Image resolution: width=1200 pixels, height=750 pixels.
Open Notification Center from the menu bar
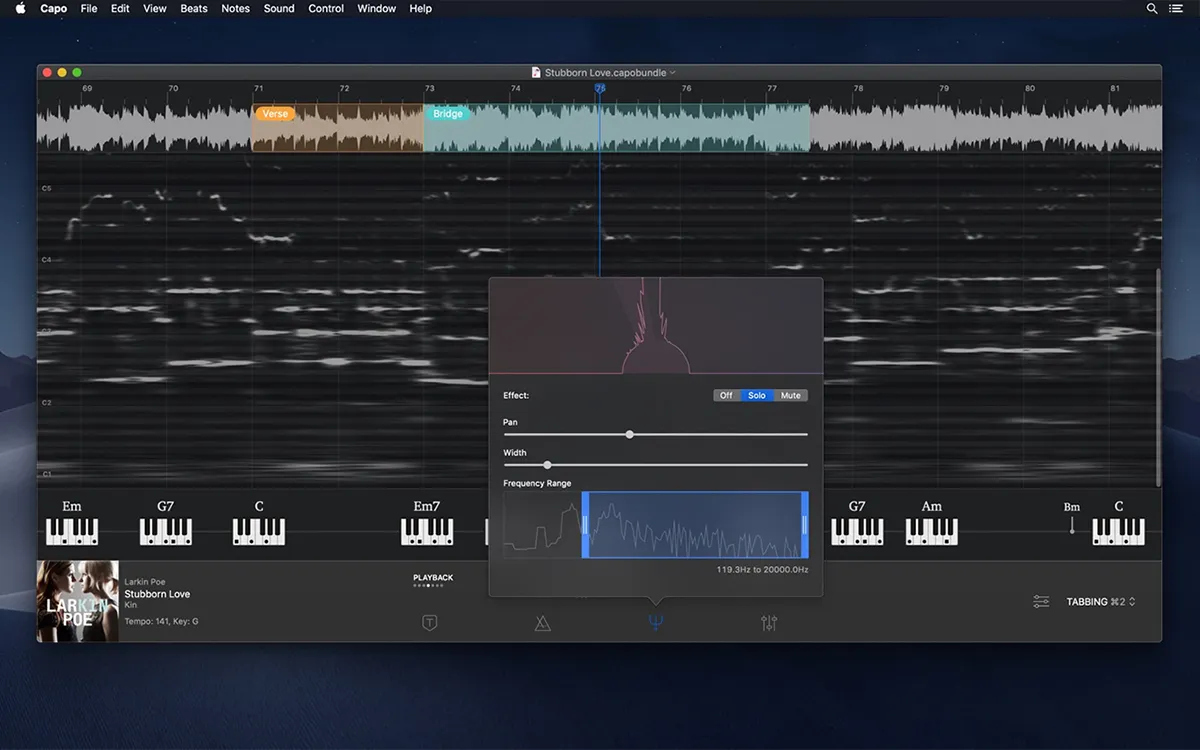coord(1176,8)
